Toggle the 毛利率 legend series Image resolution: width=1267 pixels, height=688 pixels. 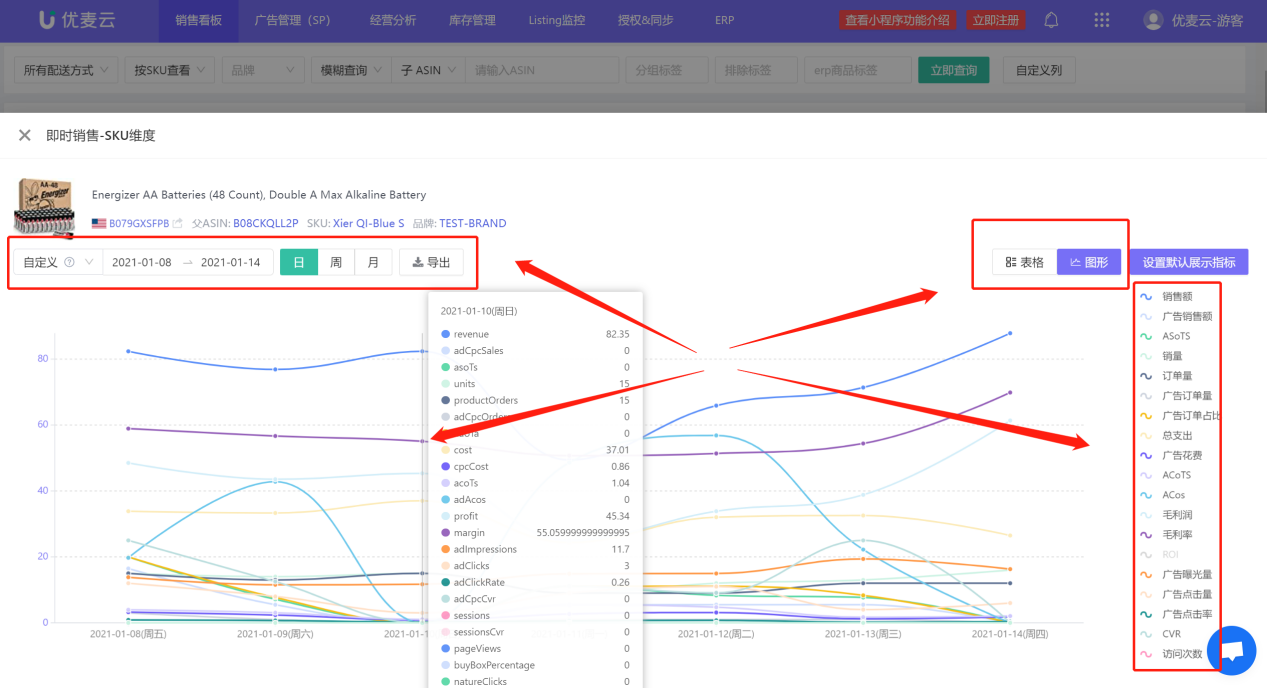(x=1177, y=535)
